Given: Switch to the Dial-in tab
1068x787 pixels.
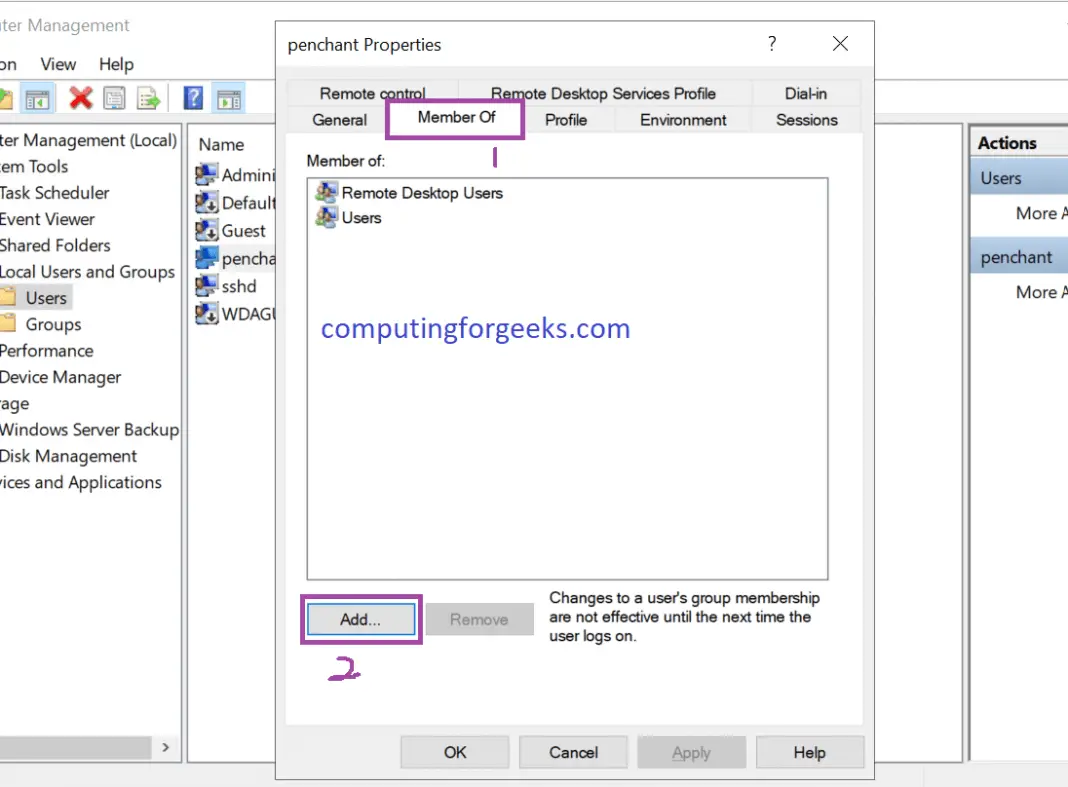Looking at the screenshot, I should pyautogui.click(x=807, y=93).
